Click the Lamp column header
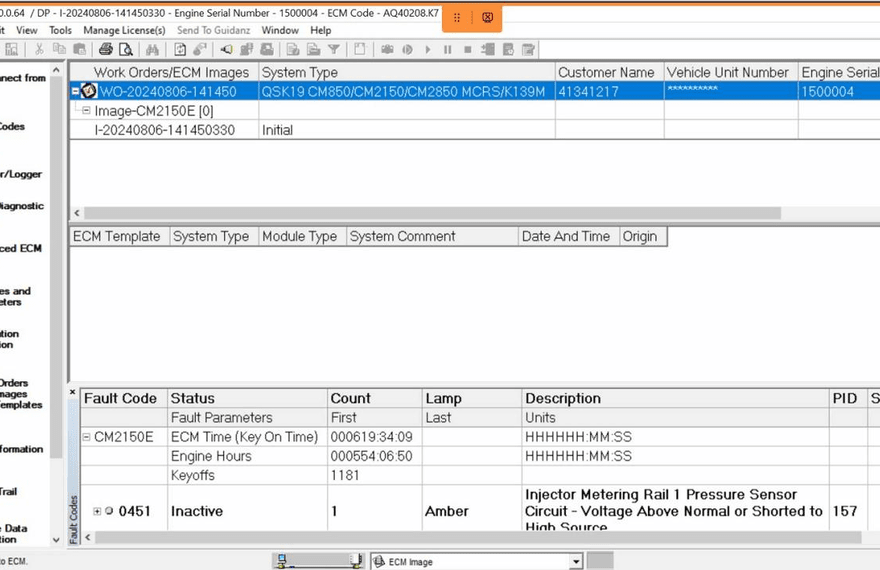 pyautogui.click(x=471, y=398)
